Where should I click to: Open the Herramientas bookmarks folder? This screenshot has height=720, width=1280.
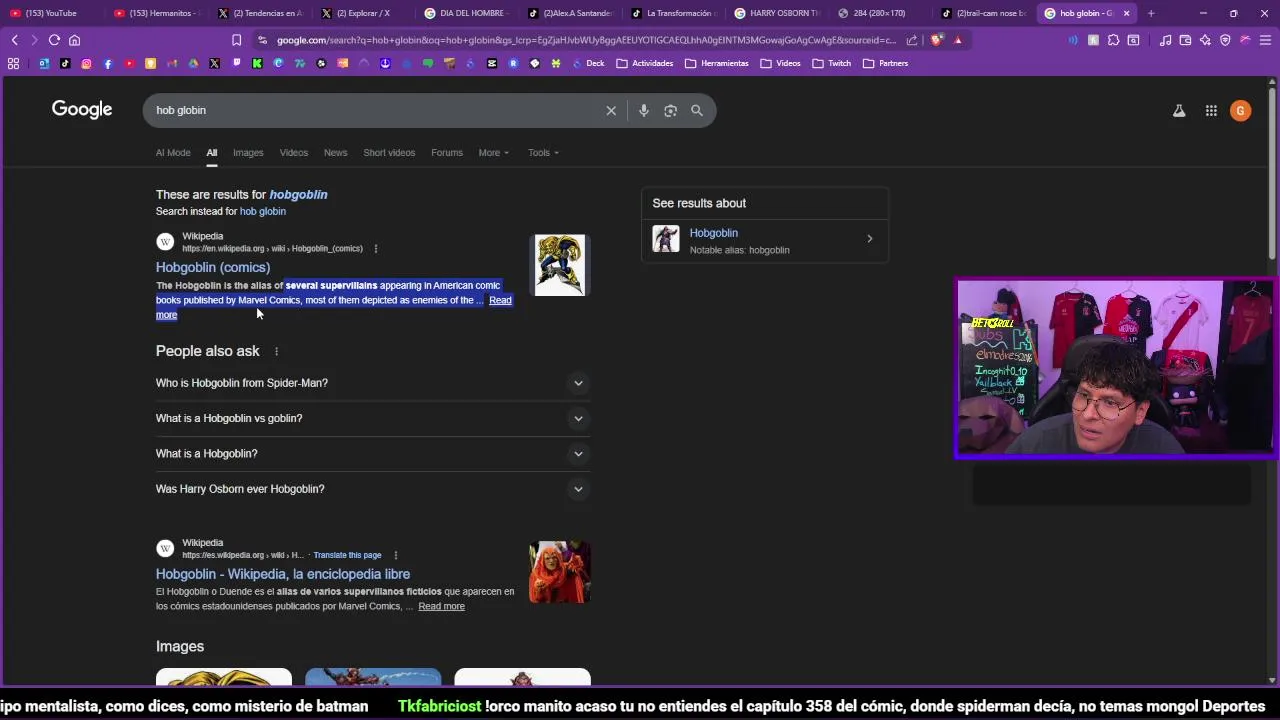(x=717, y=63)
